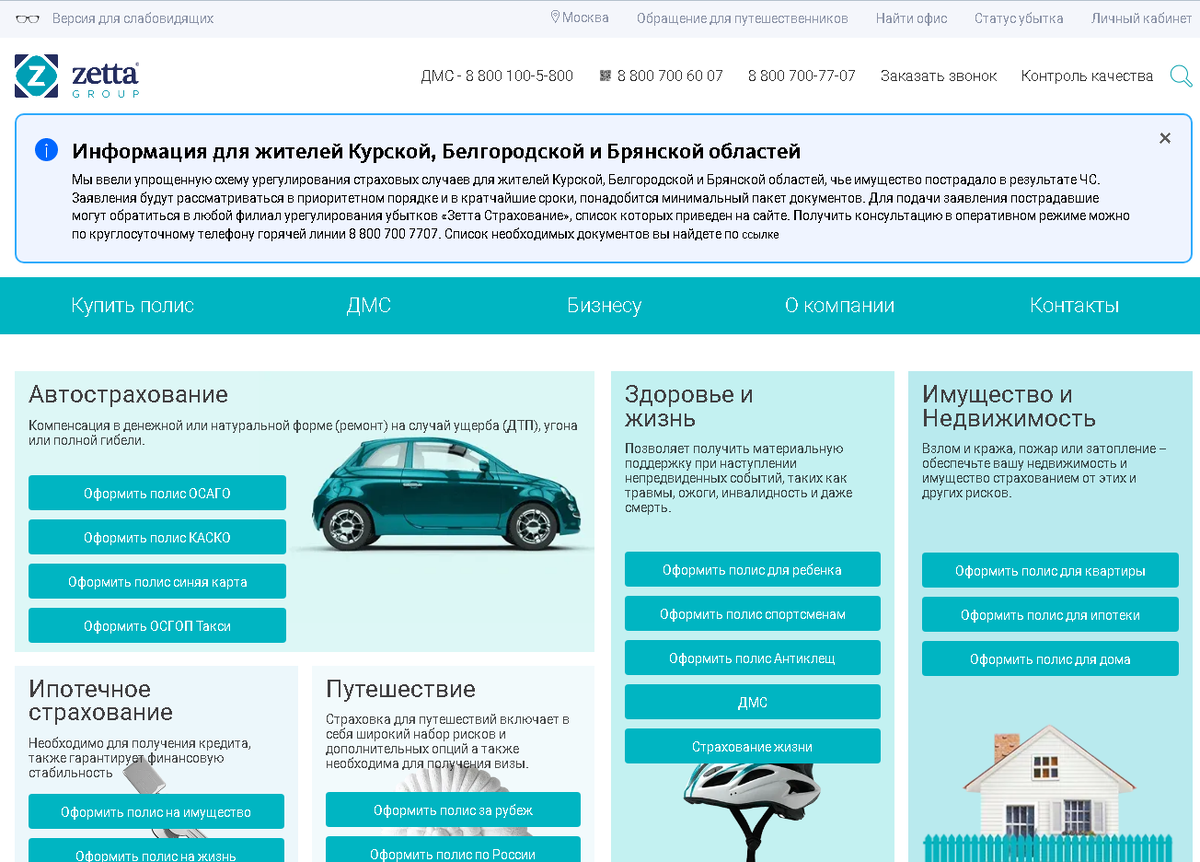Open the Найти офис link

(911, 18)
